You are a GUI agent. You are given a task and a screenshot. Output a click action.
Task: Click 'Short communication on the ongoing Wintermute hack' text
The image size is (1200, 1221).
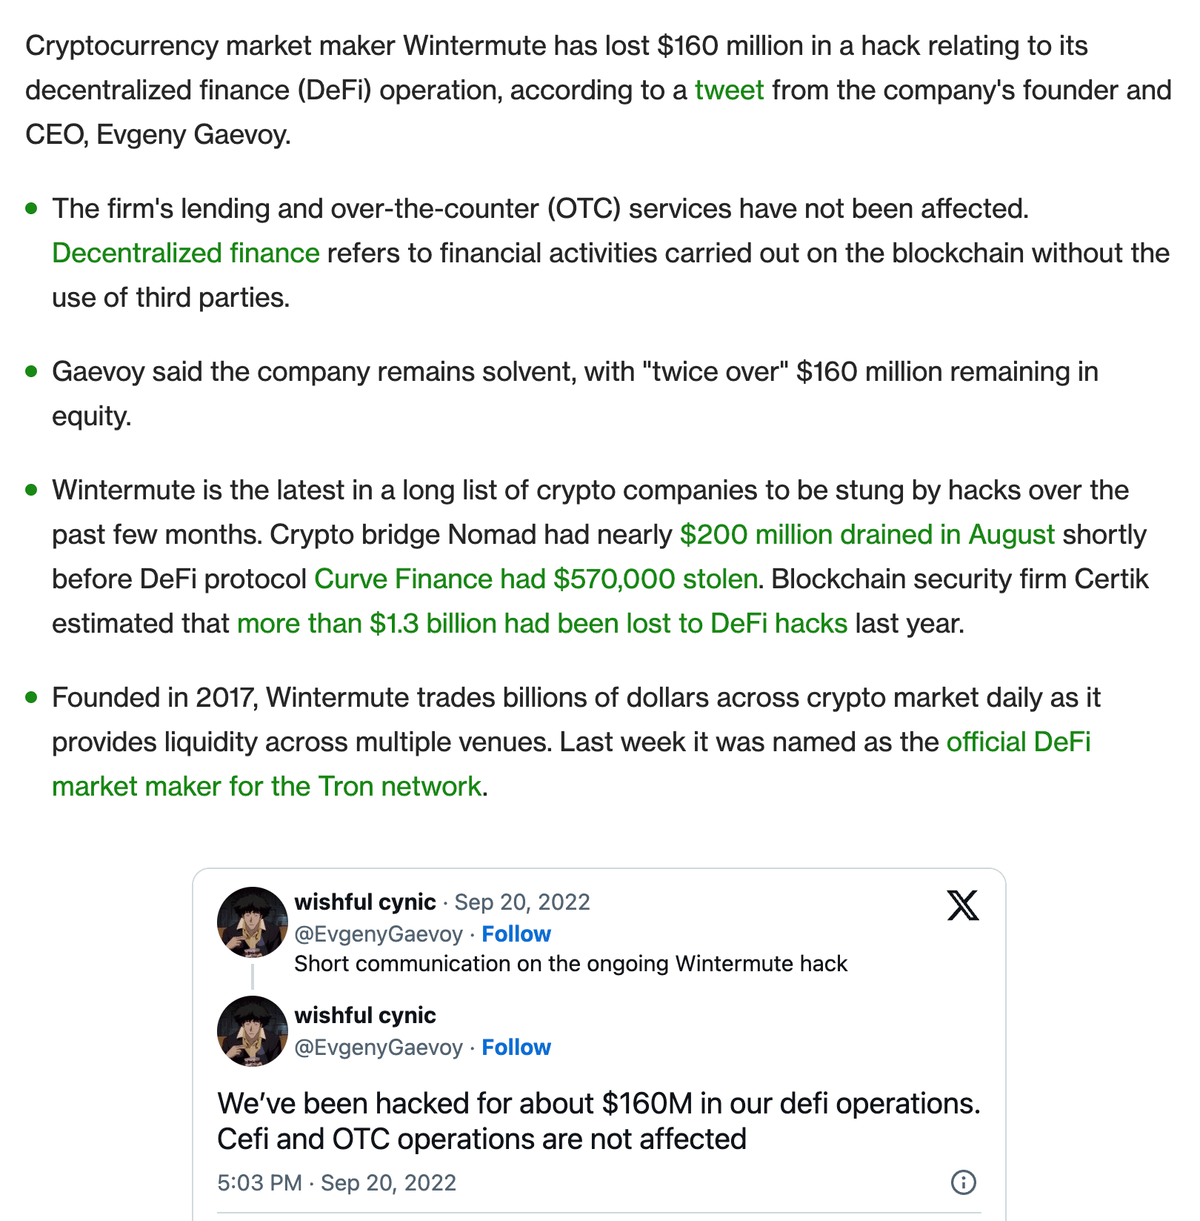tap(570, 964)
